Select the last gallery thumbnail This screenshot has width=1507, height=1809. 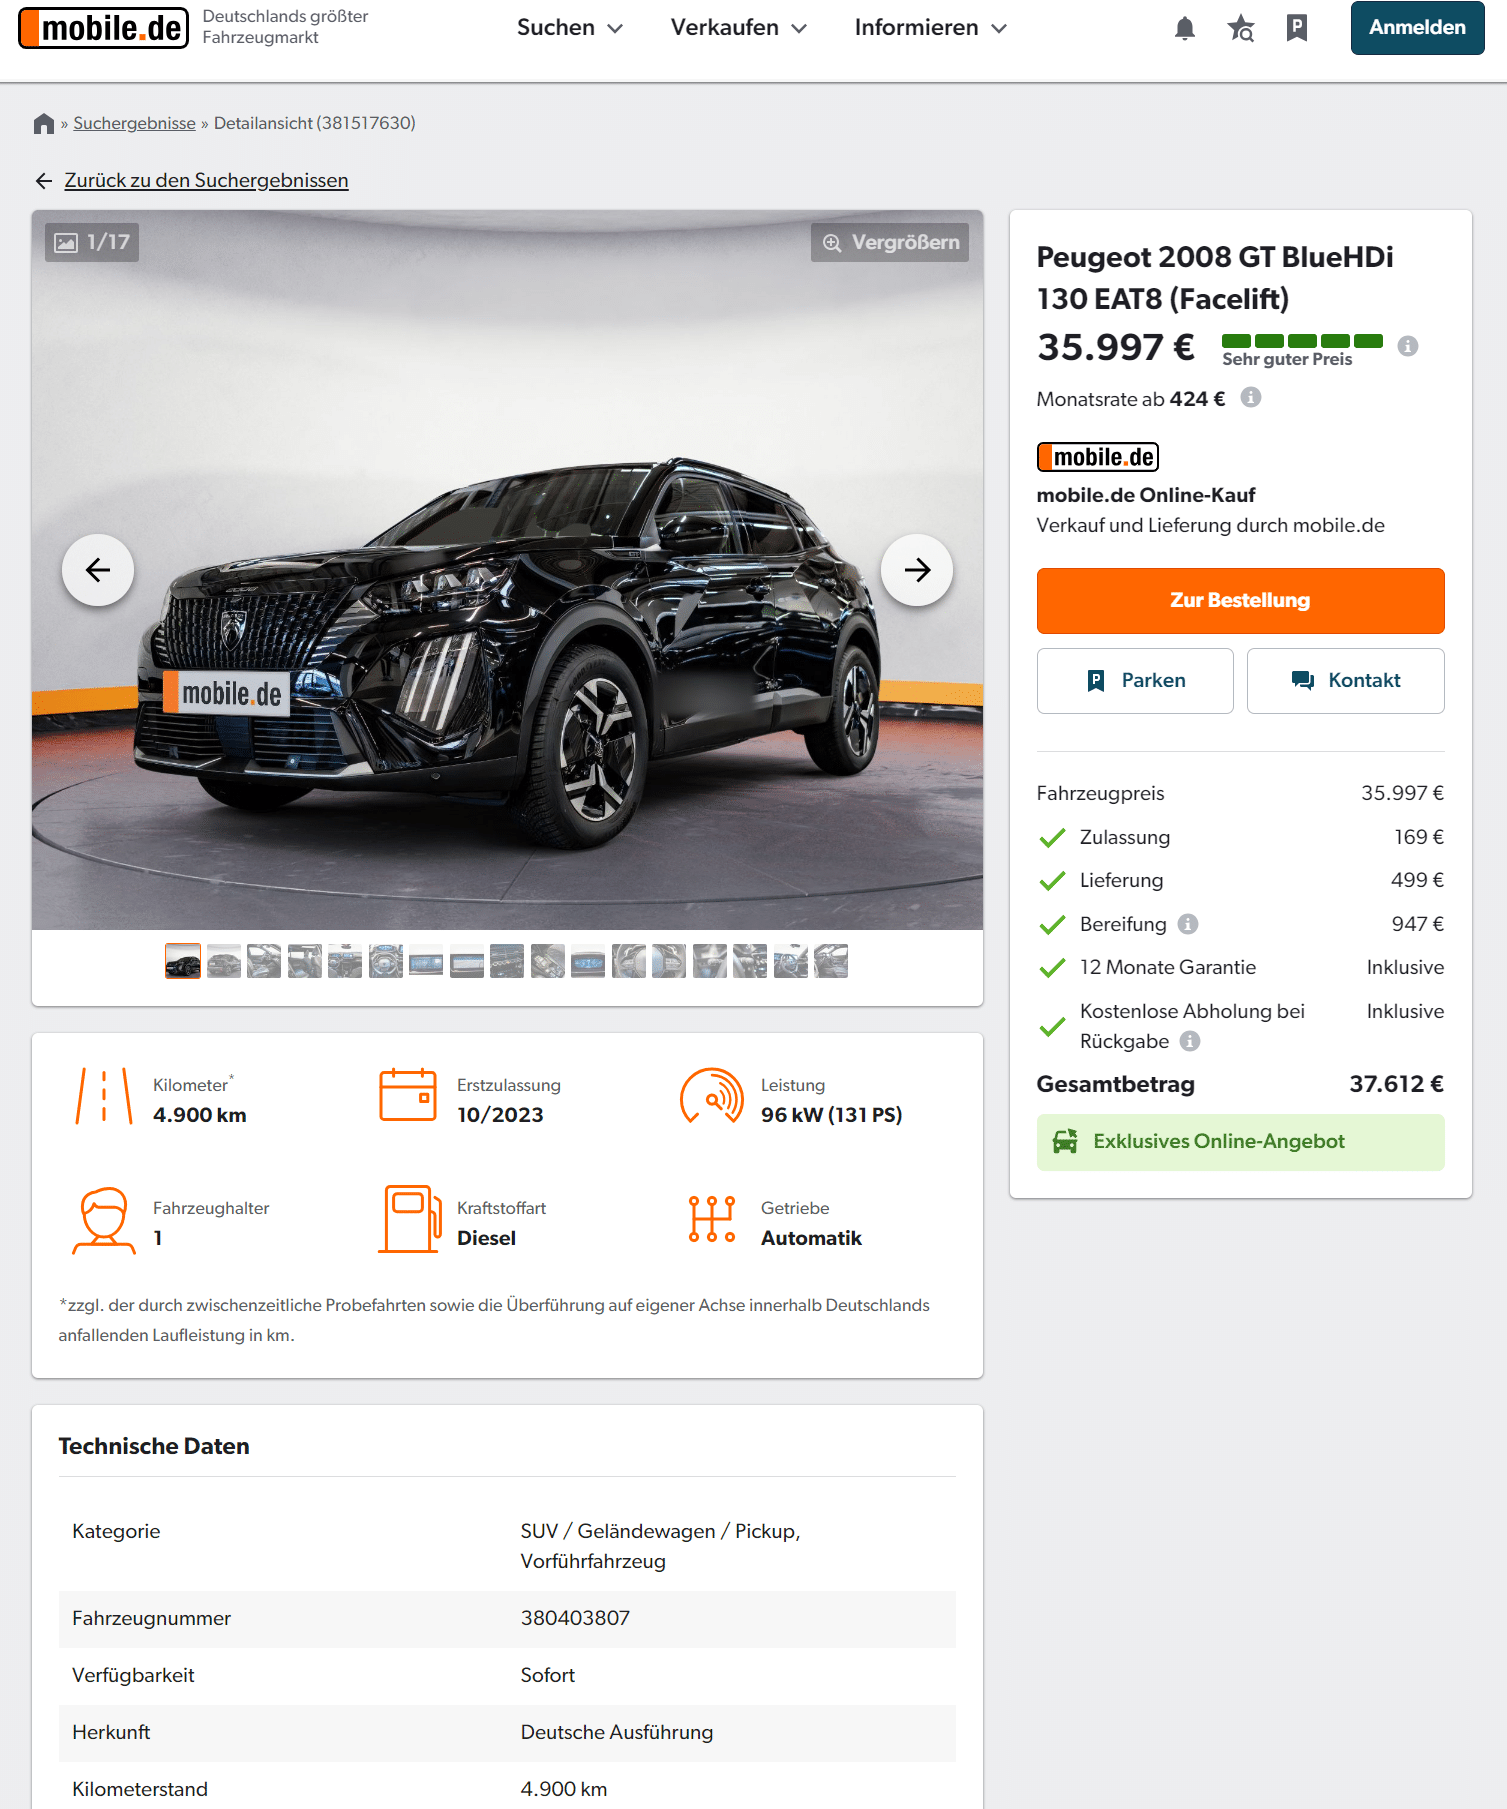click(831, 962)
